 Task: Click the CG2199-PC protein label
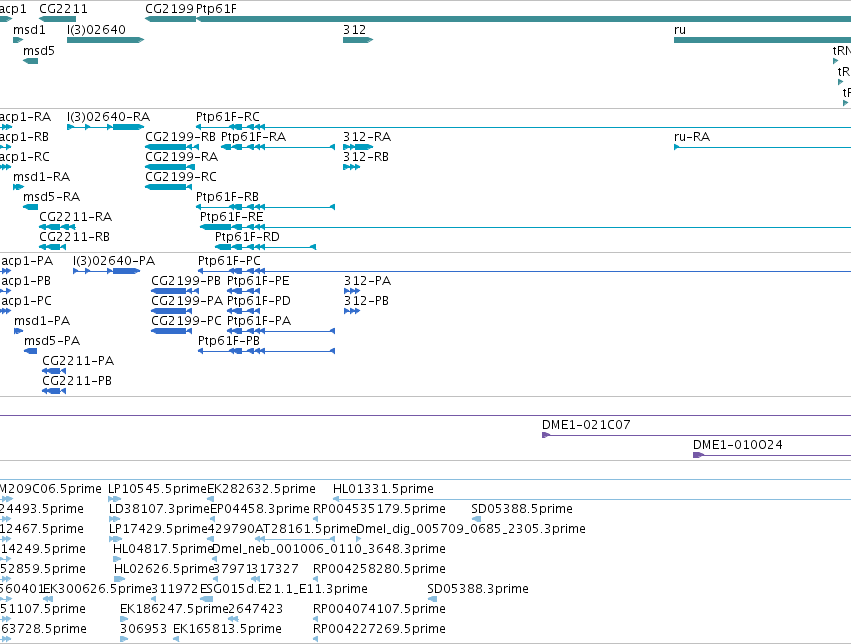click(187, 321)
